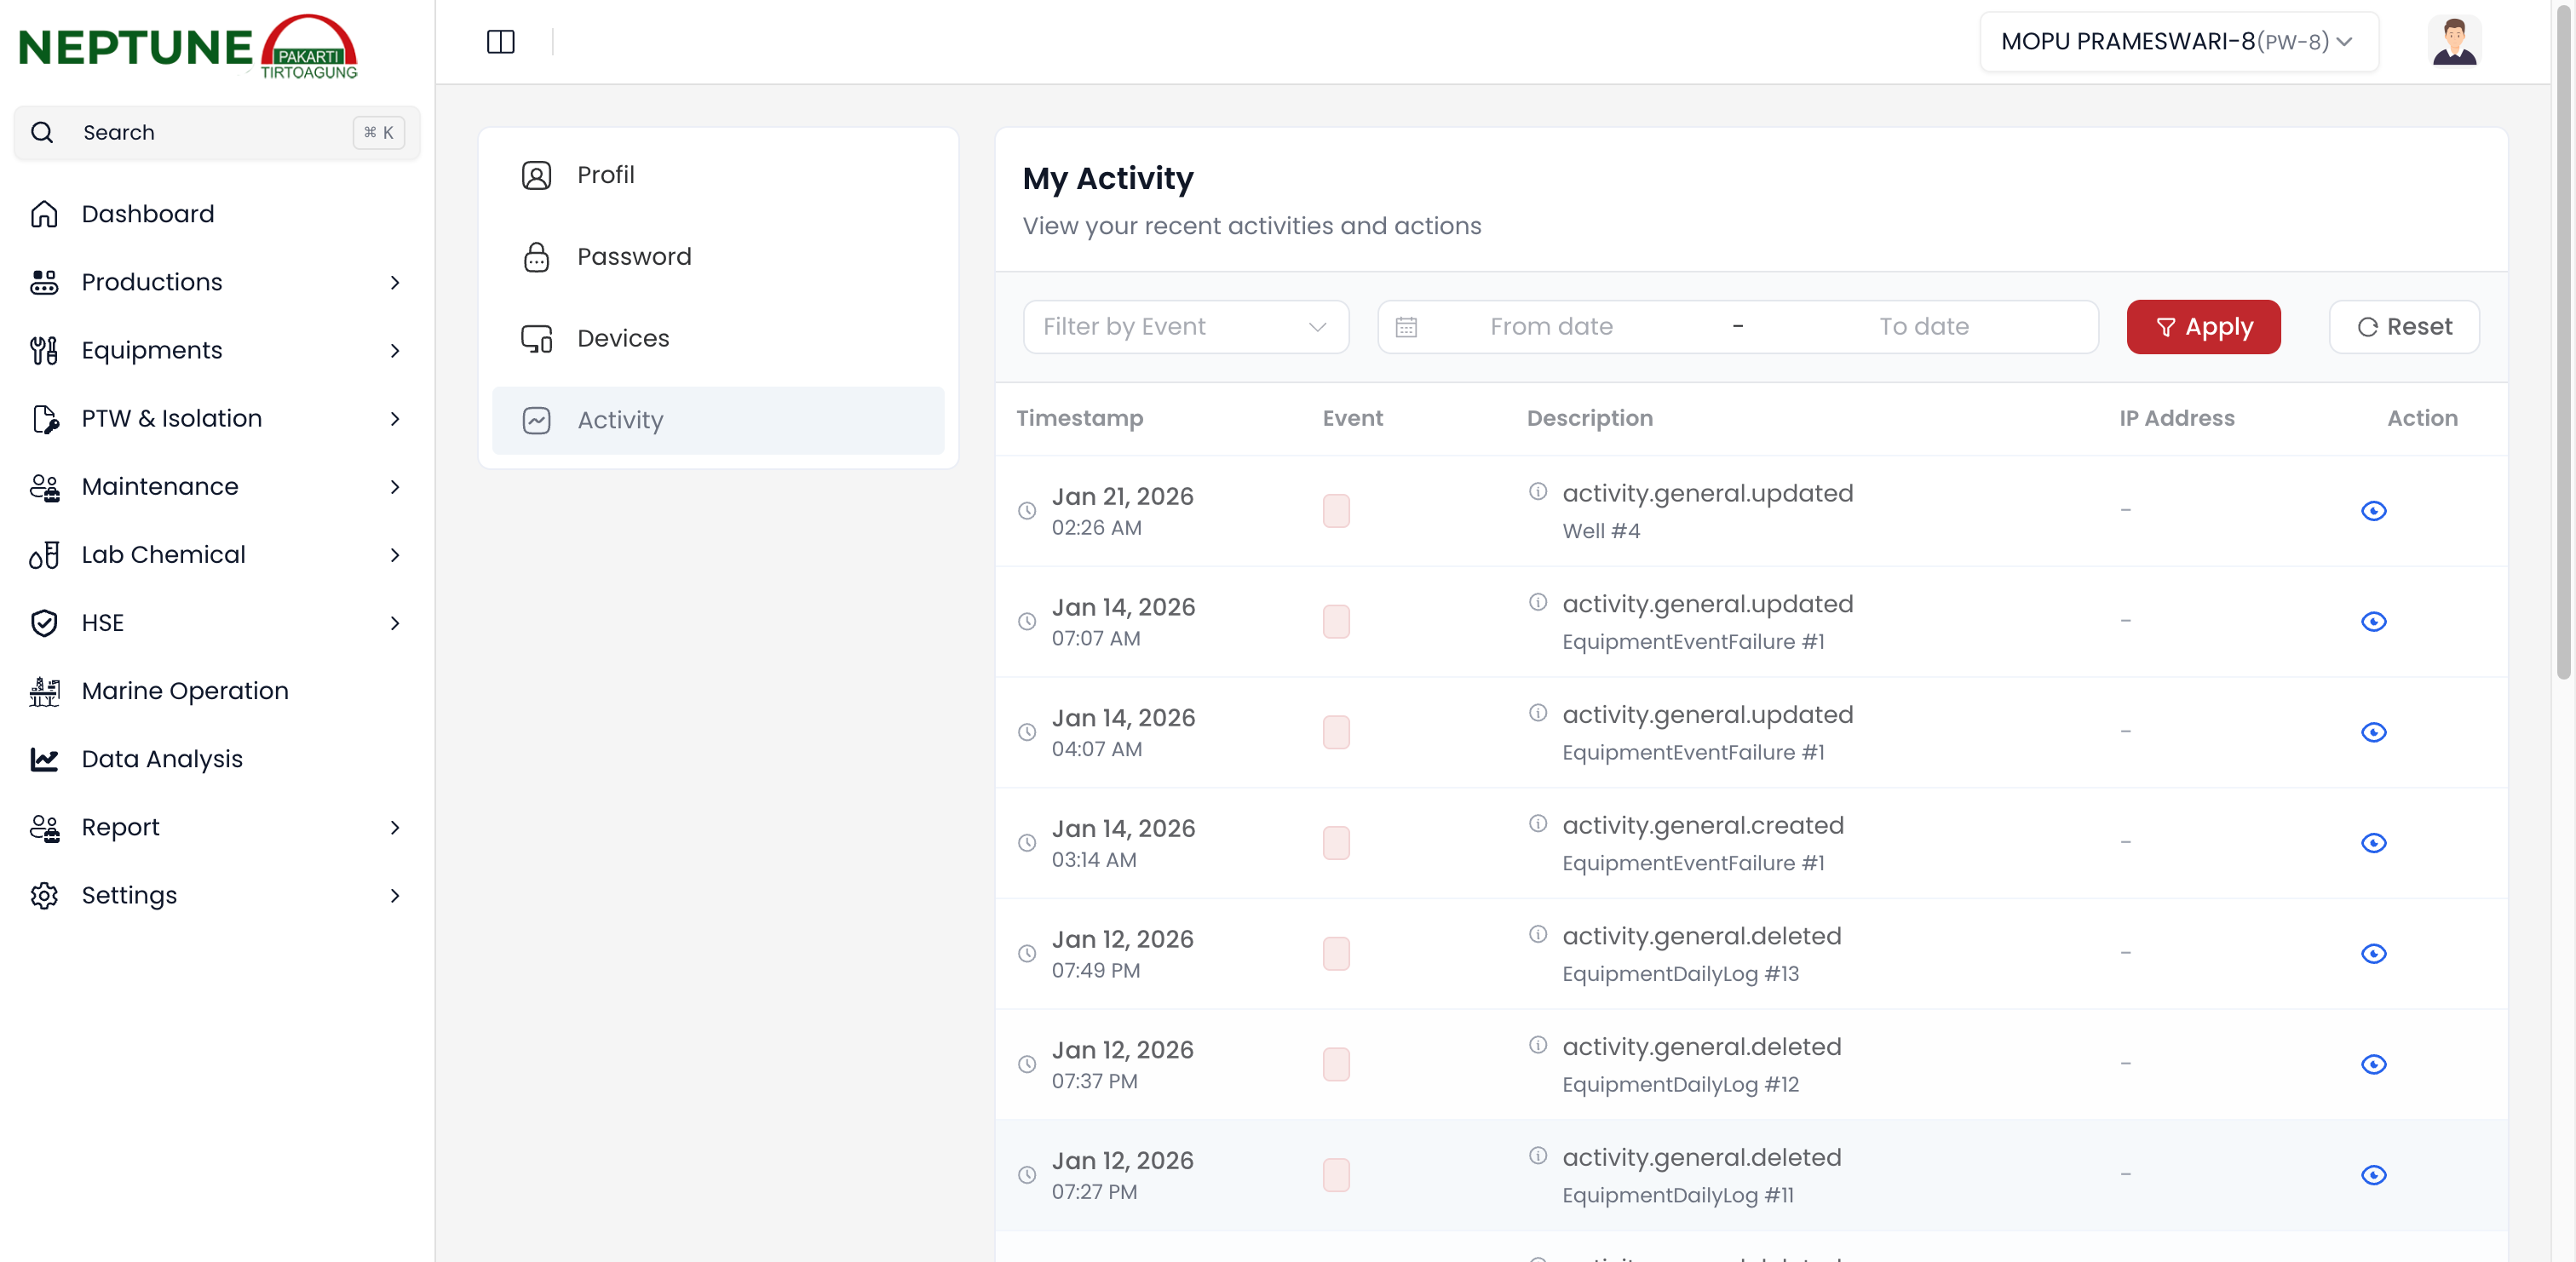Apply the activity filters

point(2202,327)
